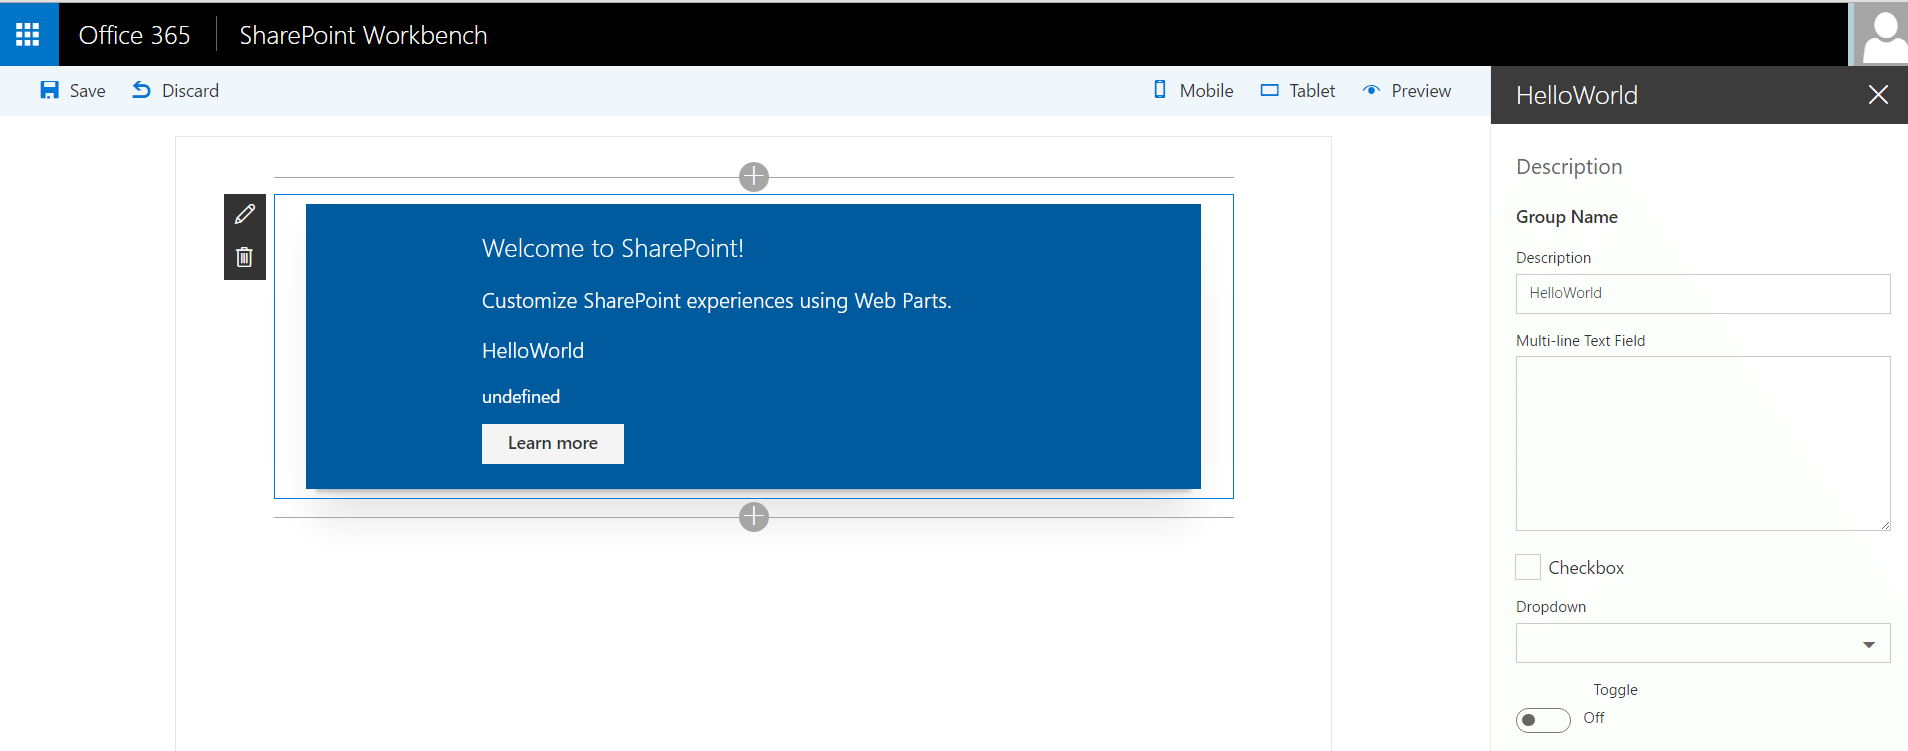The height and width of the screenshot is (751, 1908).
Task: Click the Discard undo arrow icon
Action: [x=141, y=91]
